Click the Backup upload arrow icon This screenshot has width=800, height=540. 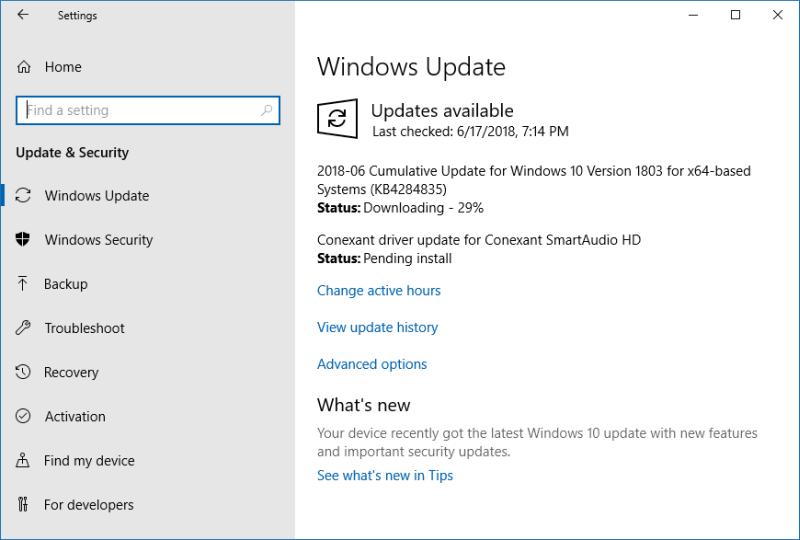coord(22,284)
